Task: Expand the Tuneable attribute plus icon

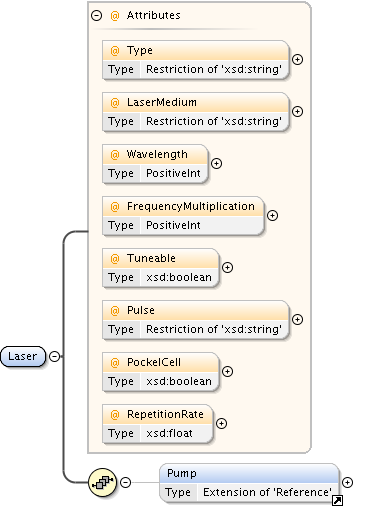Action: coord(227,268)
